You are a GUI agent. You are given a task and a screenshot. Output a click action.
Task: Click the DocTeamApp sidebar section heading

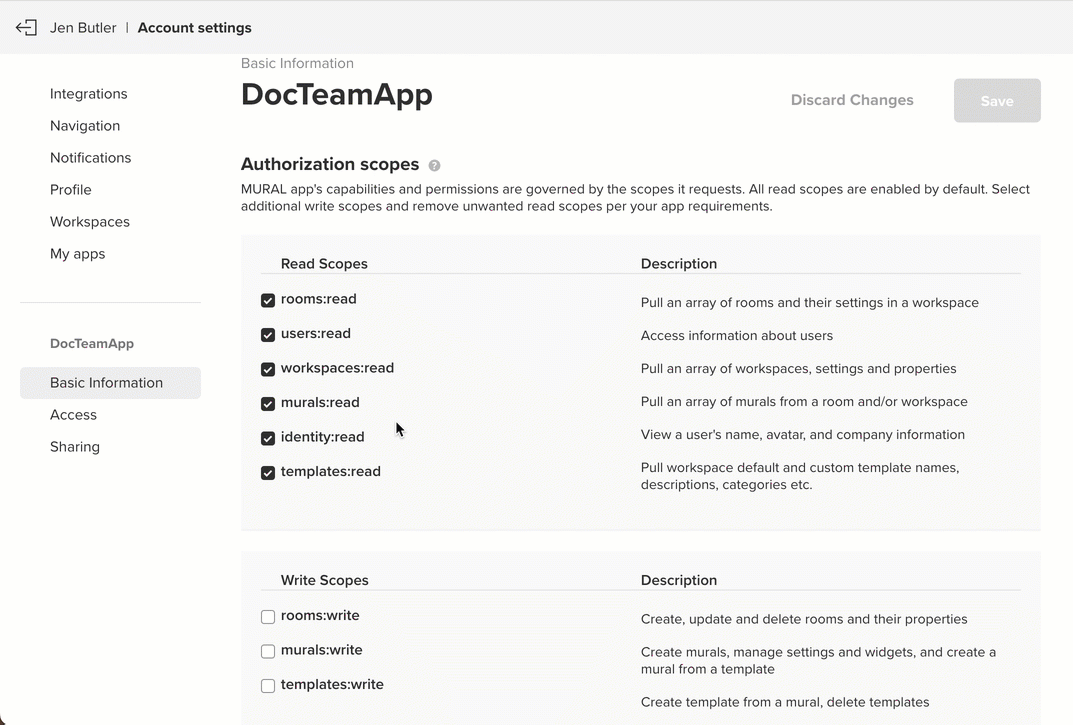tap(92, 344)
